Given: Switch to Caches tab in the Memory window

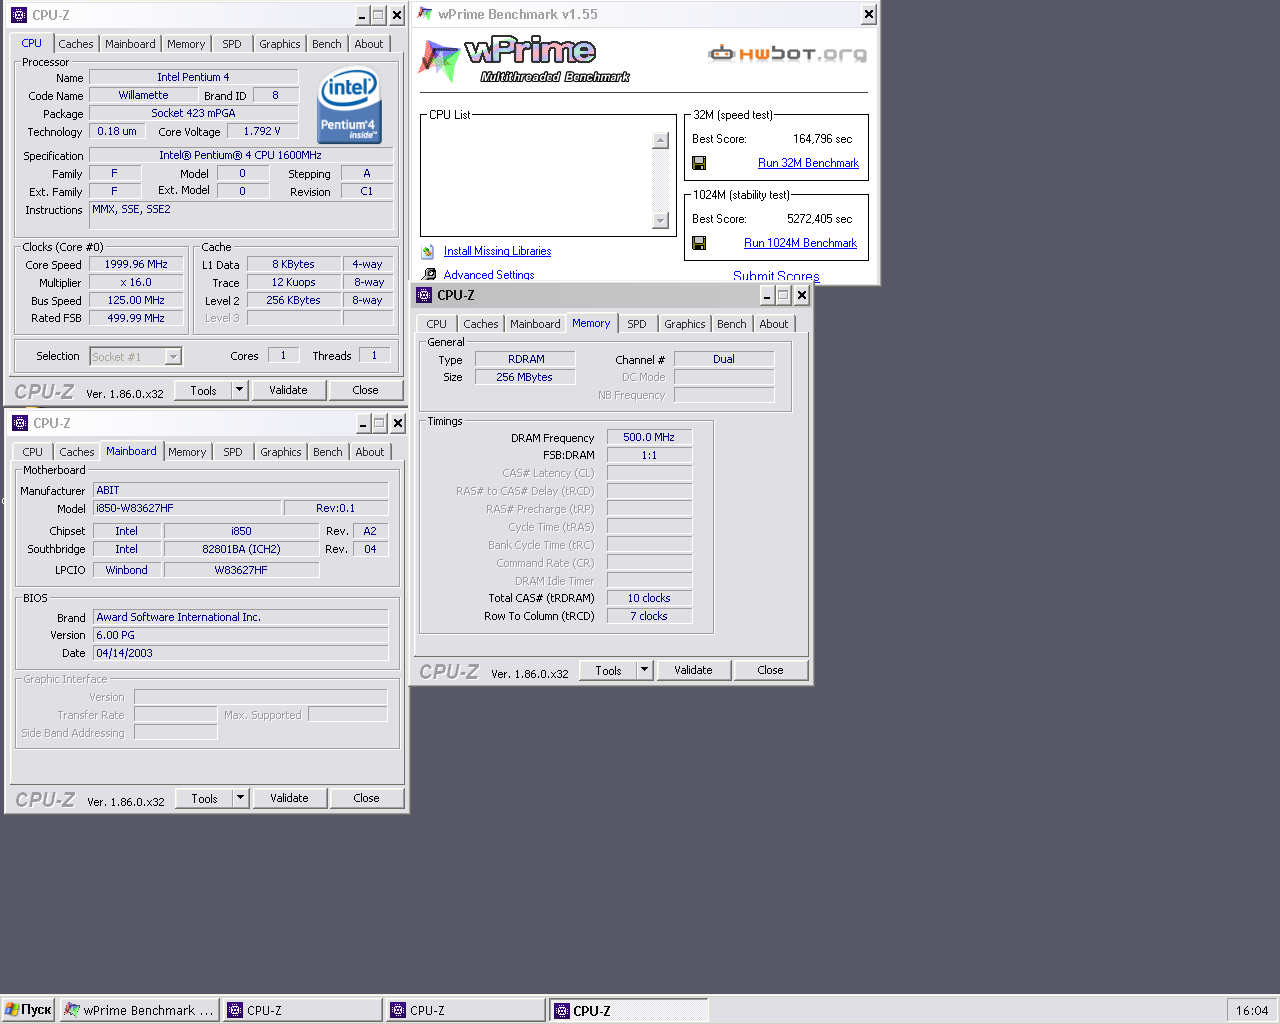Looking at the screenshot, I should coord(481,324).
